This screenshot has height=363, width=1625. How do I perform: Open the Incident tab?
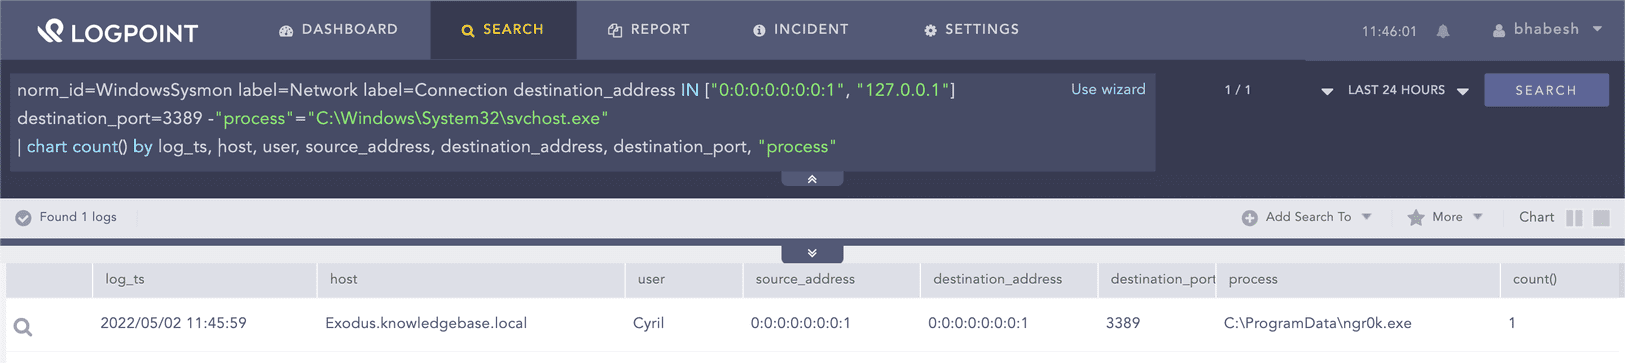pos(800,30)
